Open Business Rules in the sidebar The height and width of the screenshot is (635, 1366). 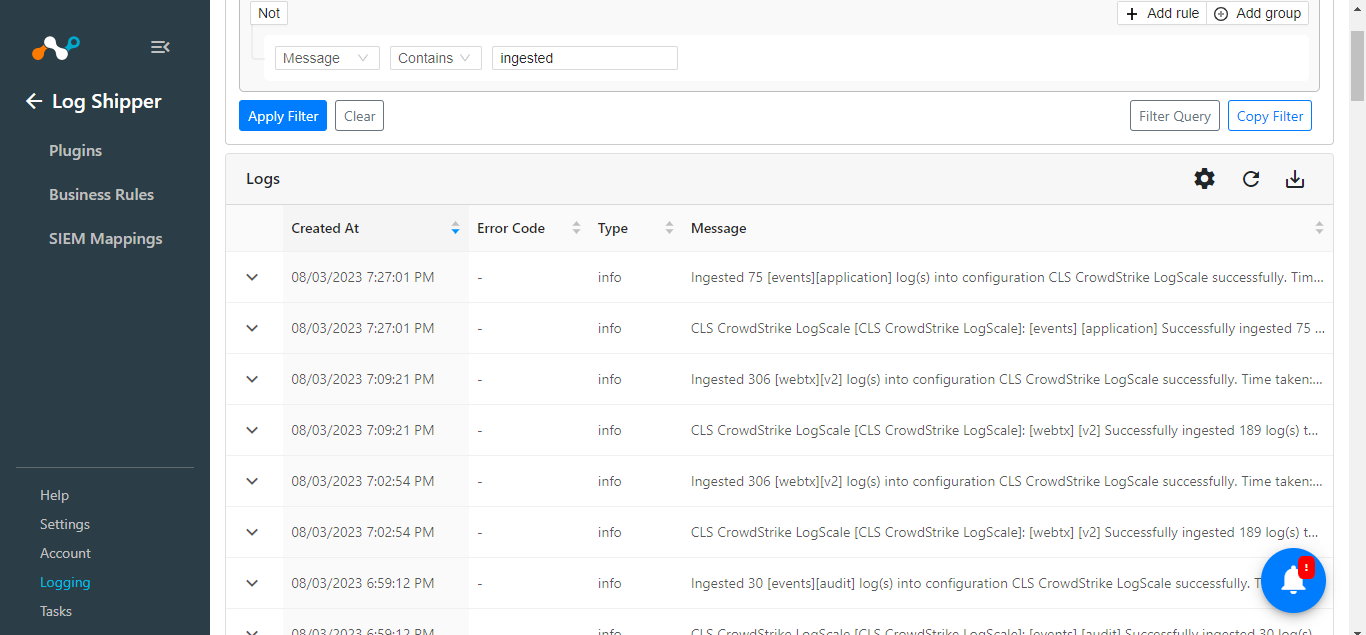click(102, 194)
